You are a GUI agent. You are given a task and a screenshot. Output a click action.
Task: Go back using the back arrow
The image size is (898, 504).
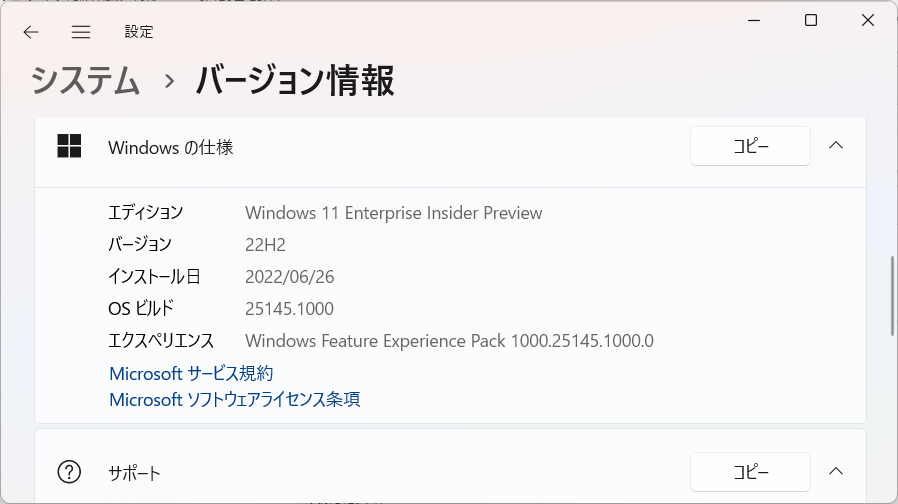coord(31,32)
